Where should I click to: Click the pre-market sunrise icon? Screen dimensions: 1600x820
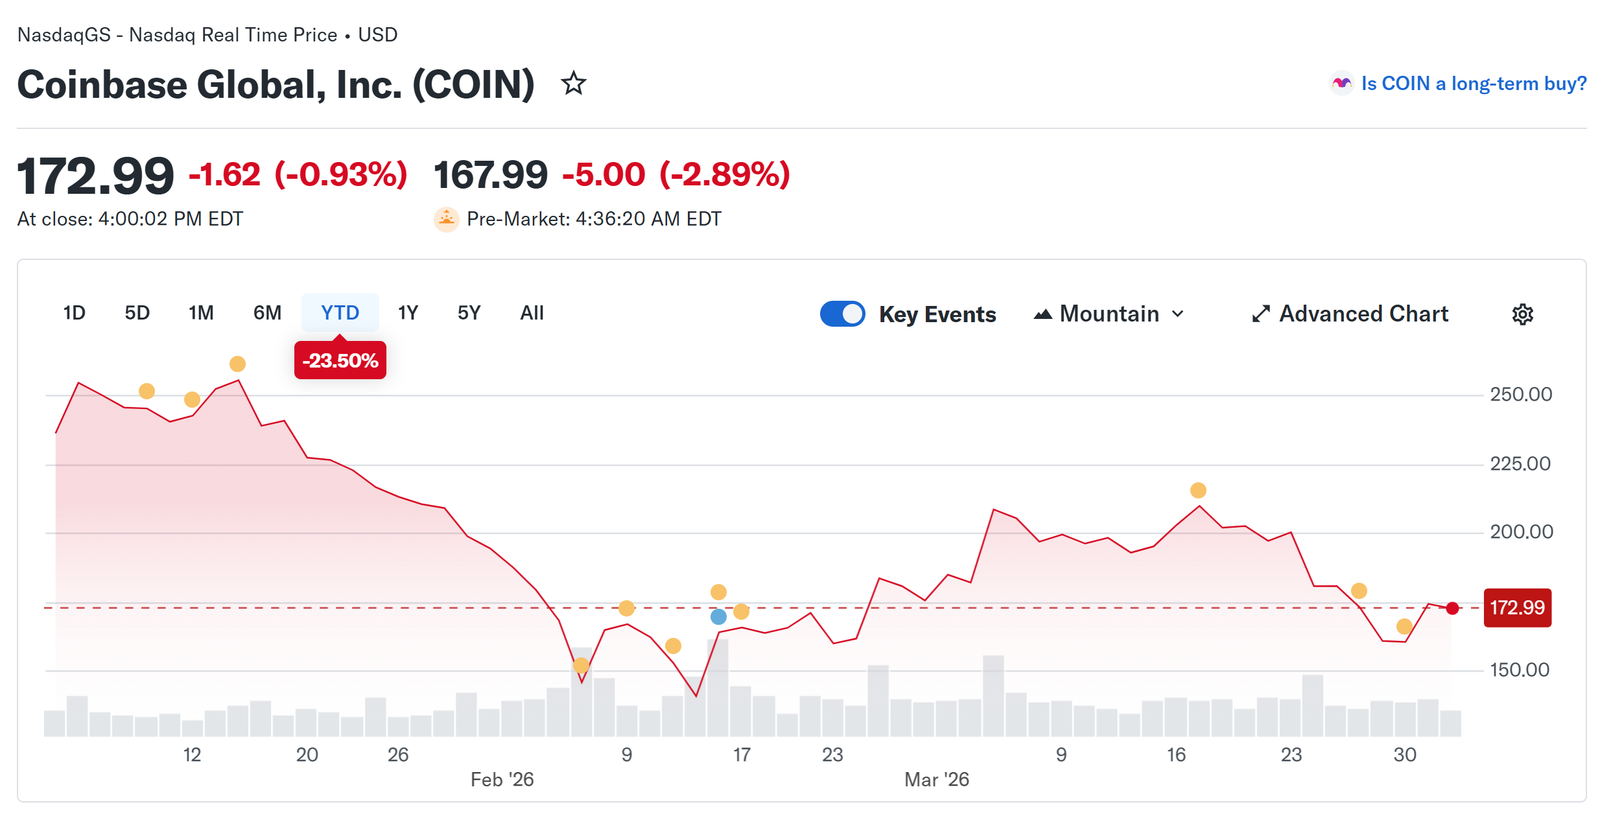446,219
